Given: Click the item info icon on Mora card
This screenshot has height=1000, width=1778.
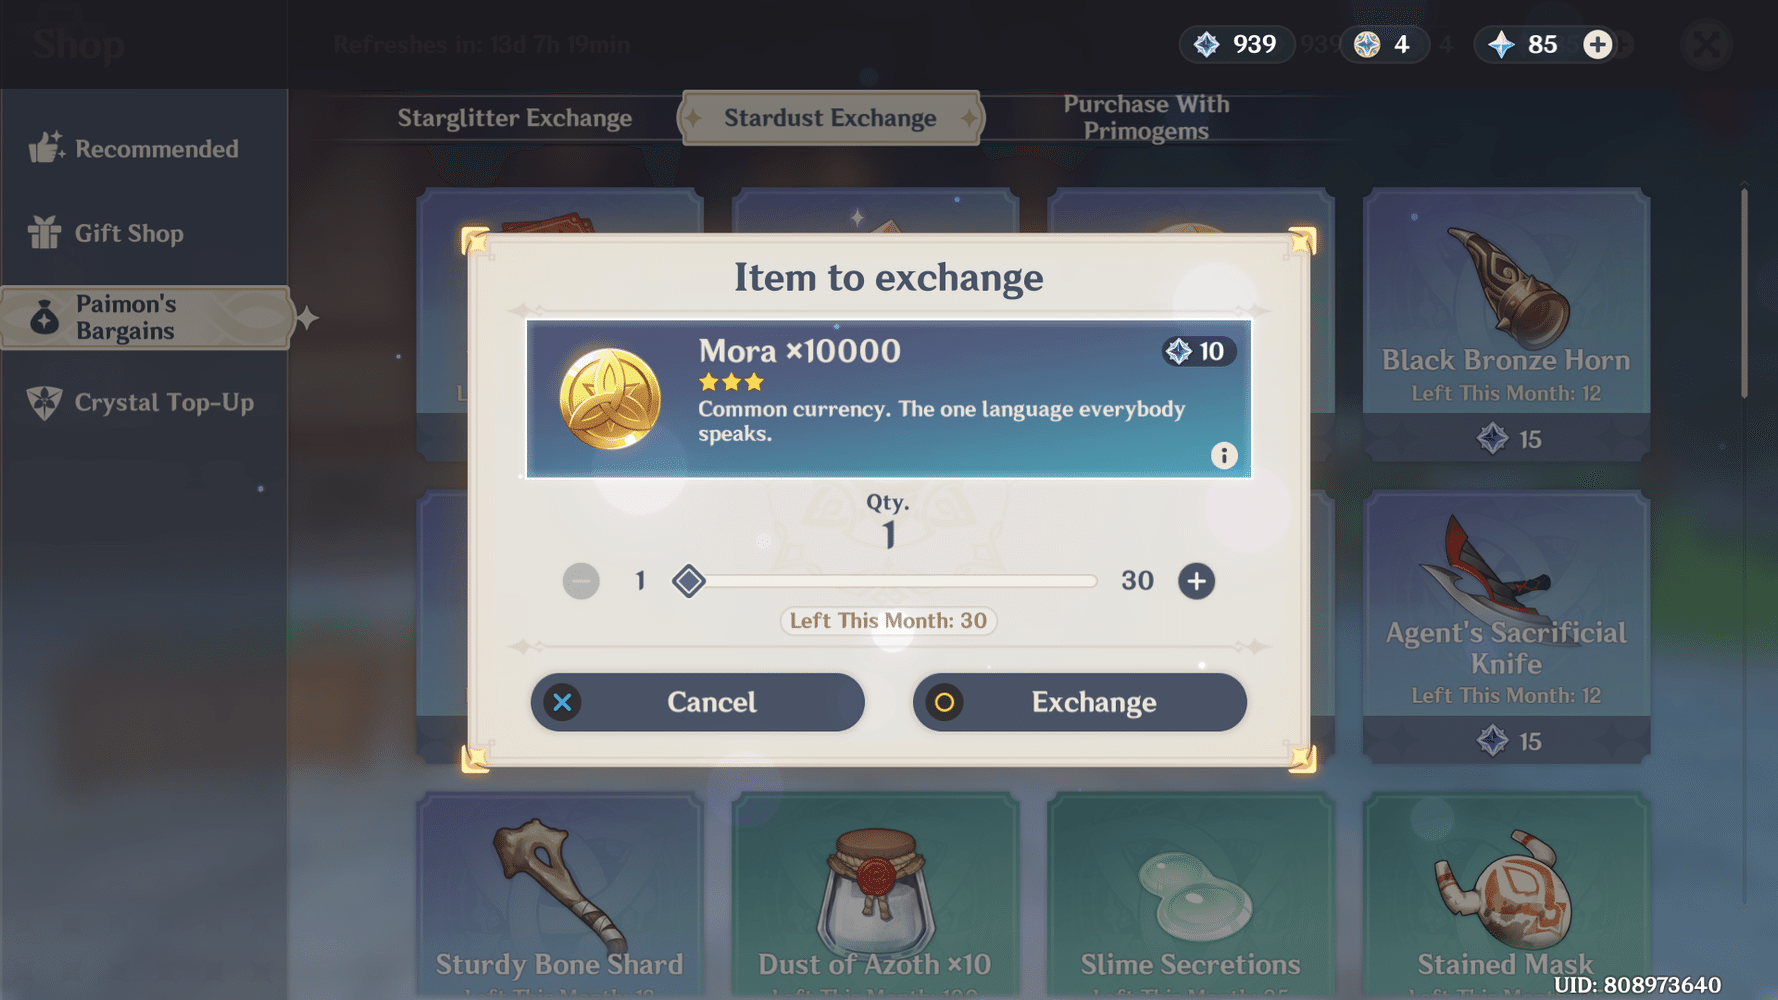Looking at the screenshot, I should click(x=1223, y=456).
